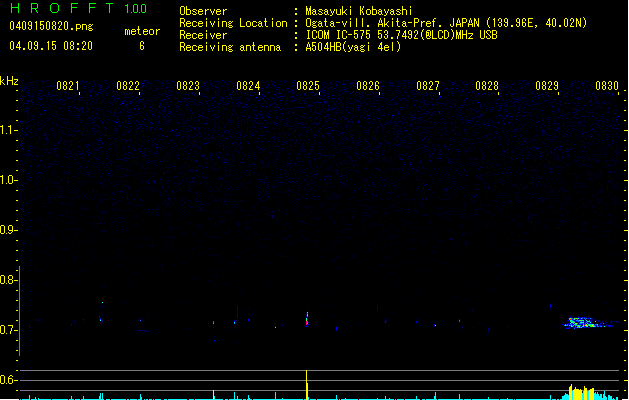Click the 1.0 kHz frequency tick
The height and width of the screenshot is (400, 629).
tap(8, 180)
